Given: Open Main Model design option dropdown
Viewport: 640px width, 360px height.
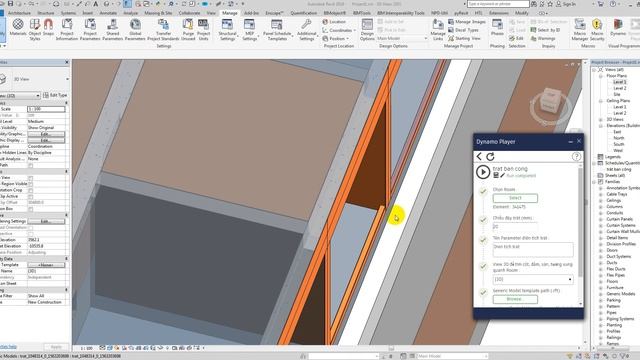Looking at the screenshot, I should 402,38.
